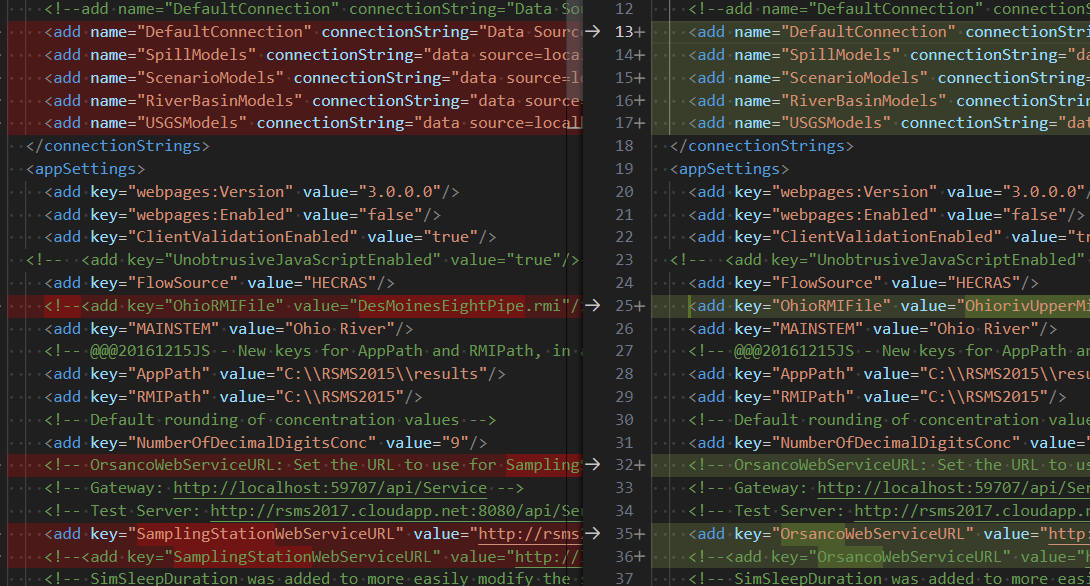This screenshot has height=586, width=1090.
Task: Click line number 30 in the gutter
Action: (x=624, y=420)
